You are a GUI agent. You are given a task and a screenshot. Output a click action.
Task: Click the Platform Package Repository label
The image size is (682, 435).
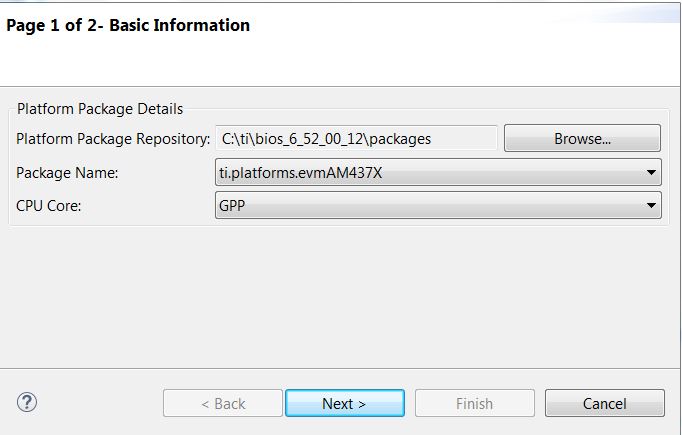coord(113,139)
